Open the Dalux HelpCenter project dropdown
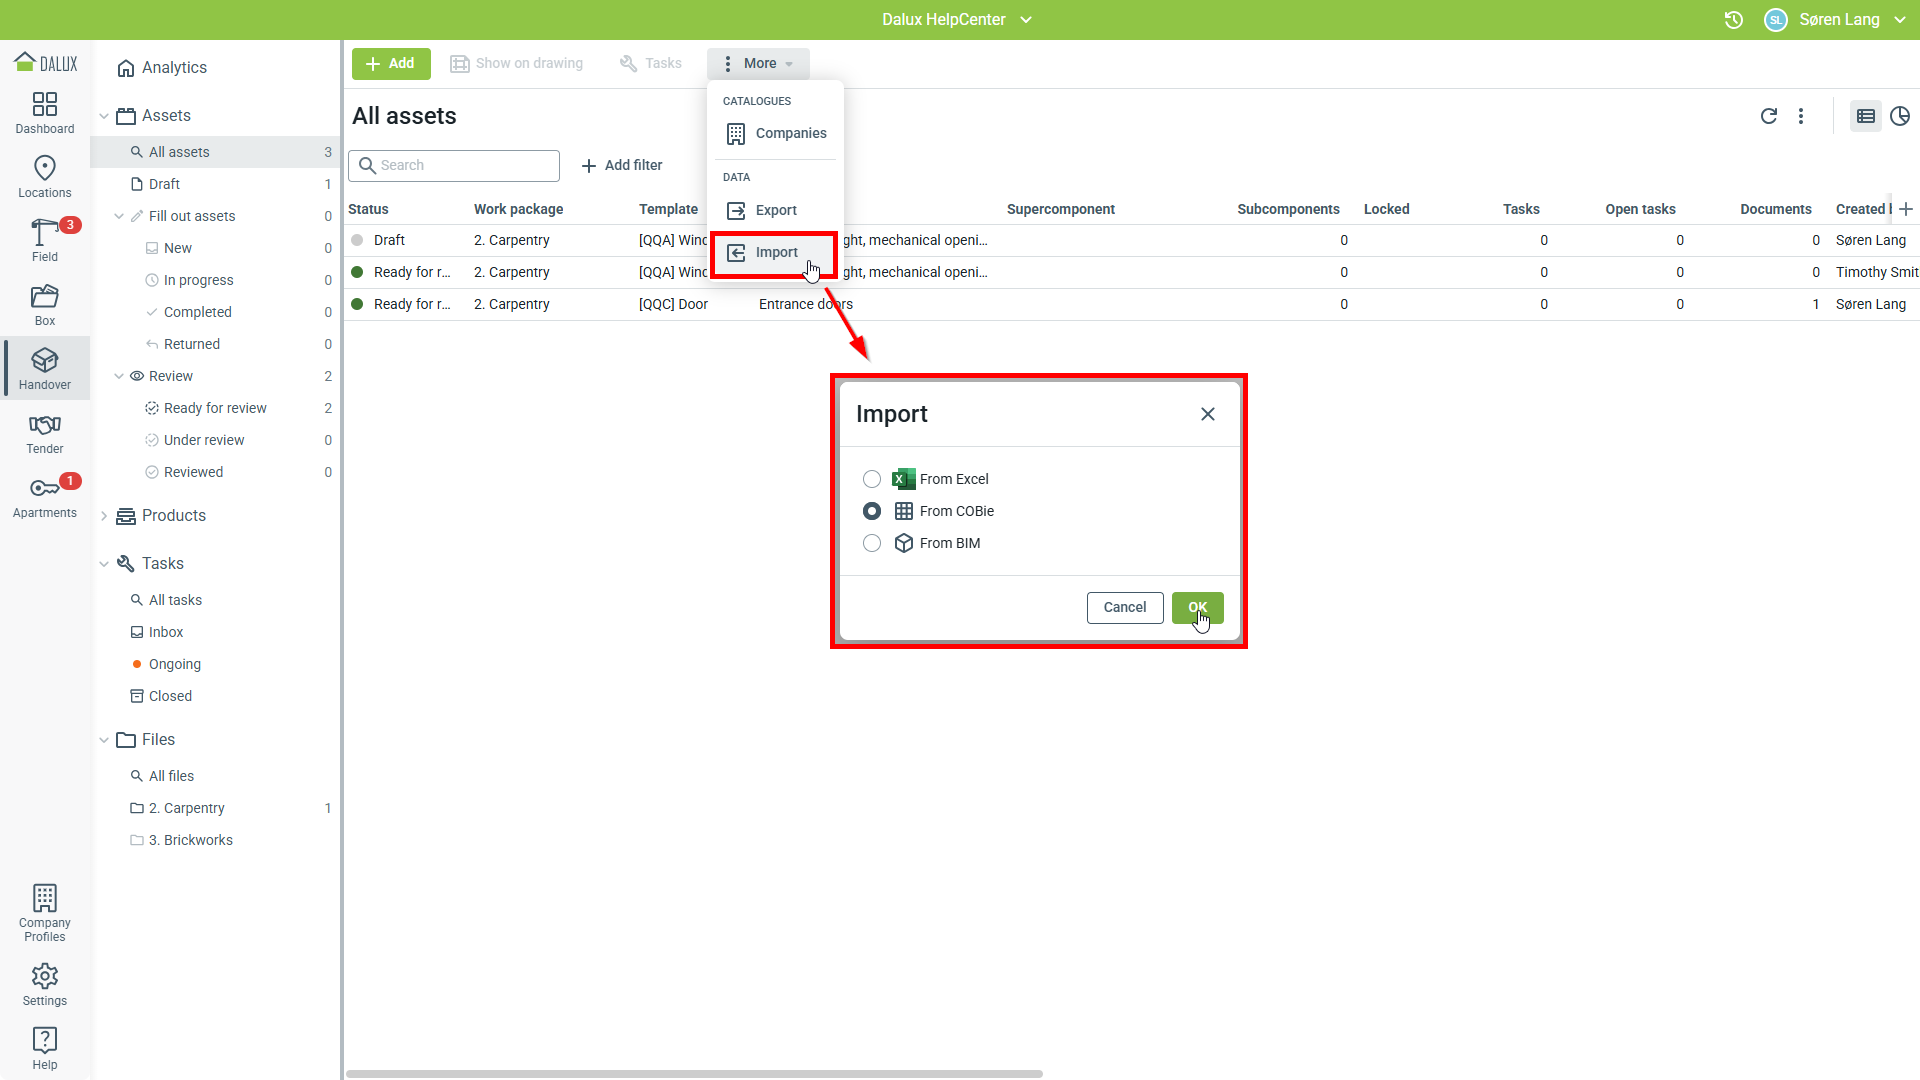Image resolution: width=1920 pixels, height=1080 pixels. coord(956,20)
